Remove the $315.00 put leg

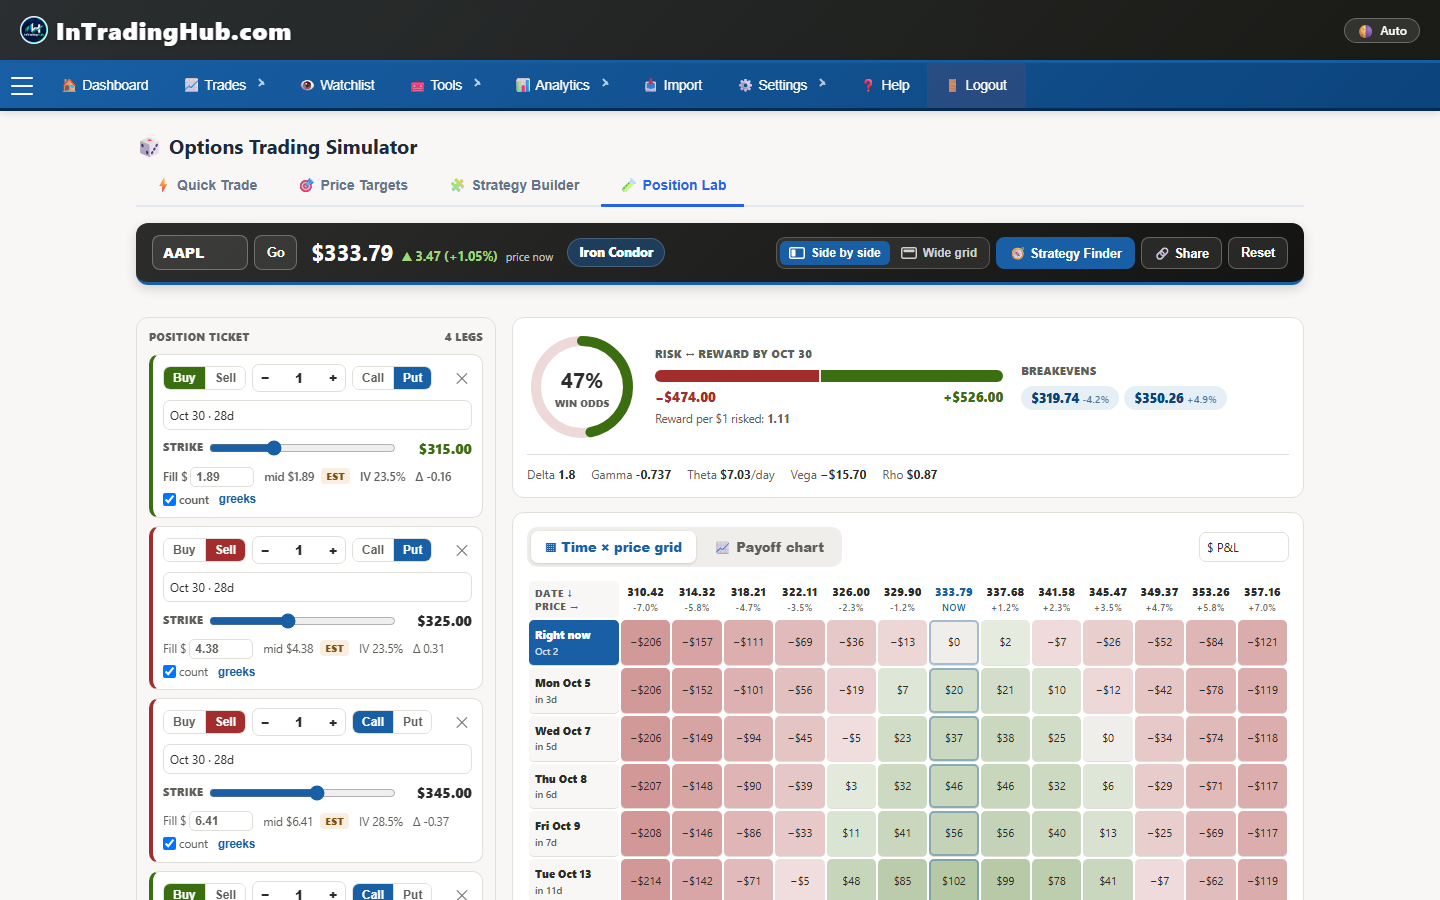[462, 378]
